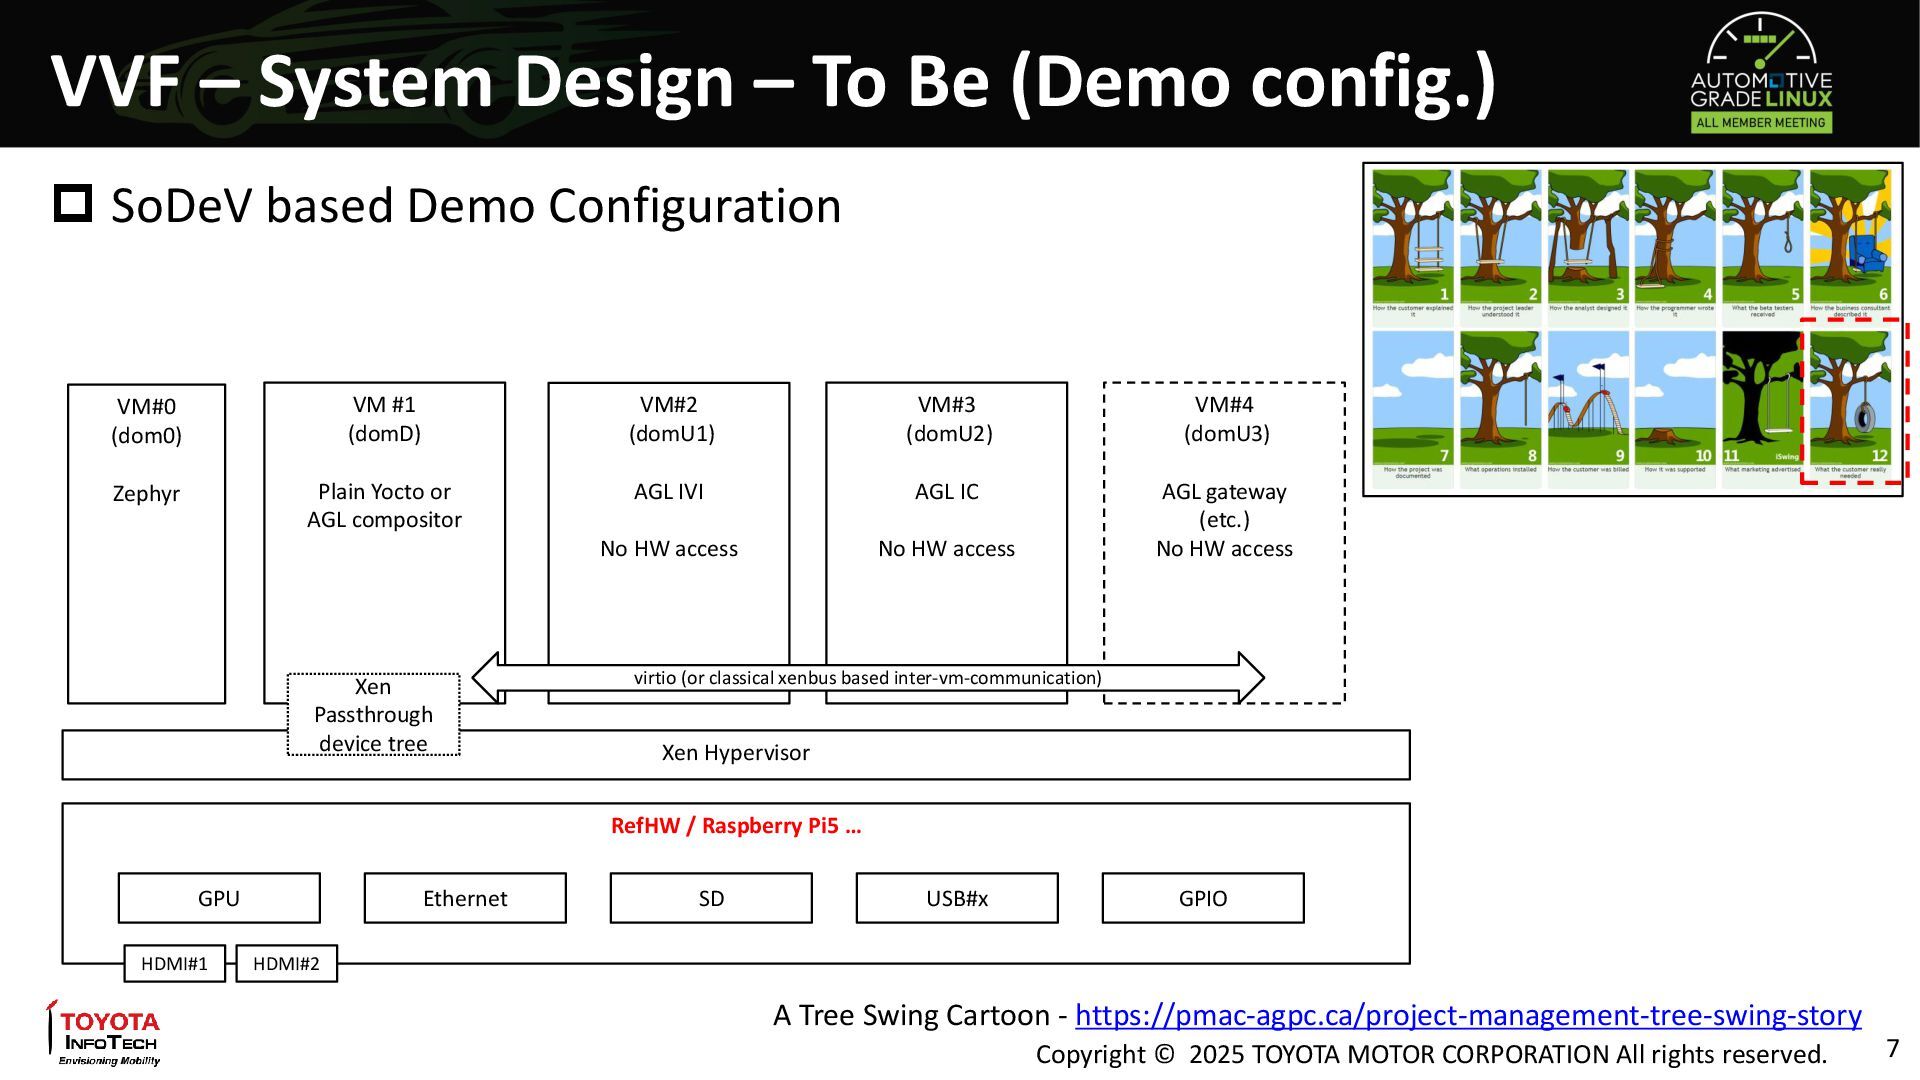
Task: Select tree swing cartoon panel 1
Action: click(x=1412, y=237)
